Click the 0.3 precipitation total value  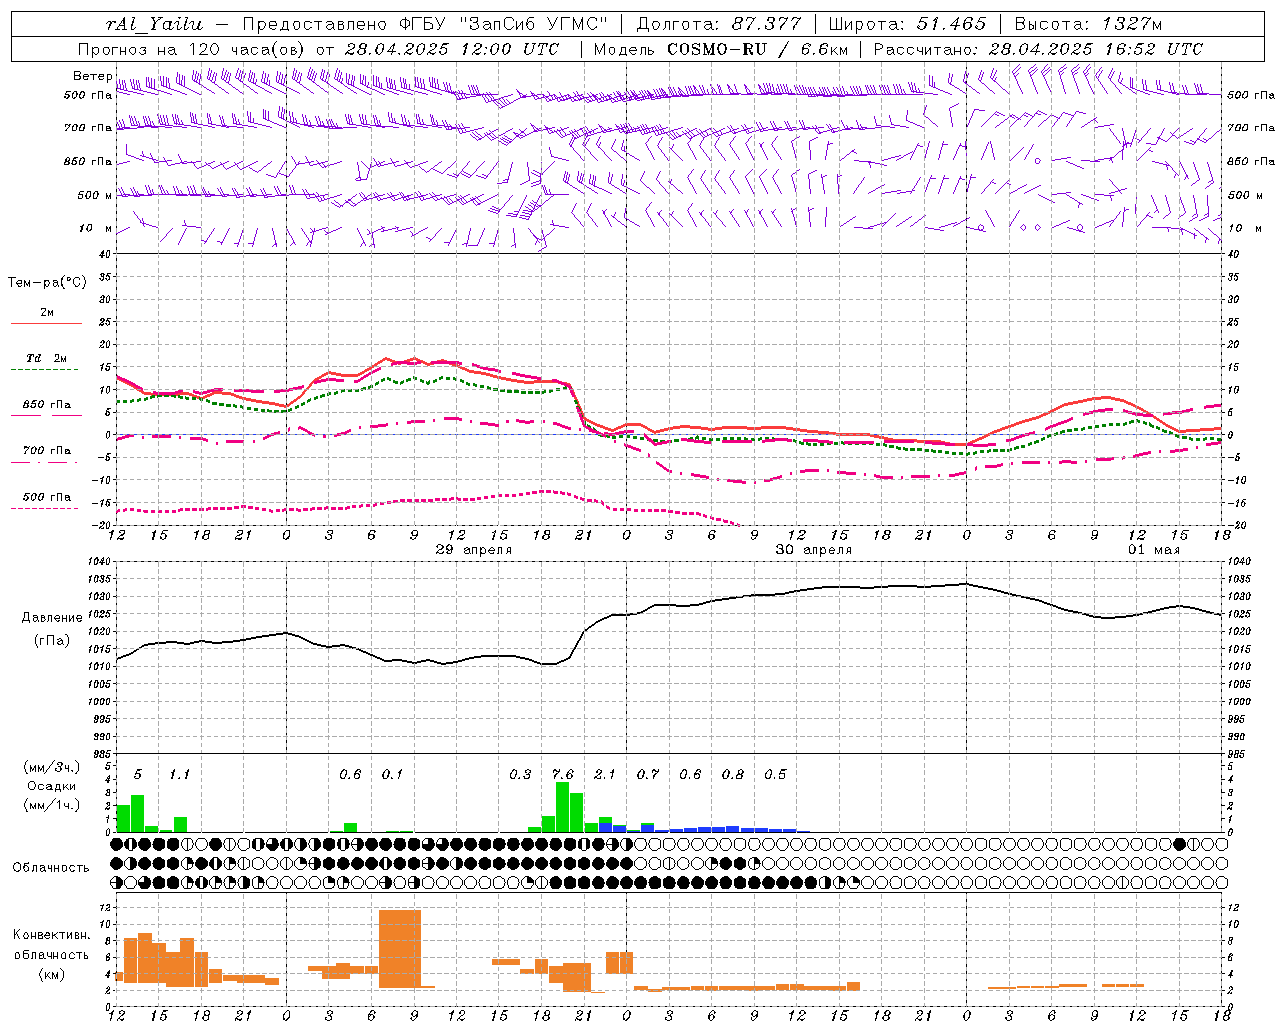[520, 775]
